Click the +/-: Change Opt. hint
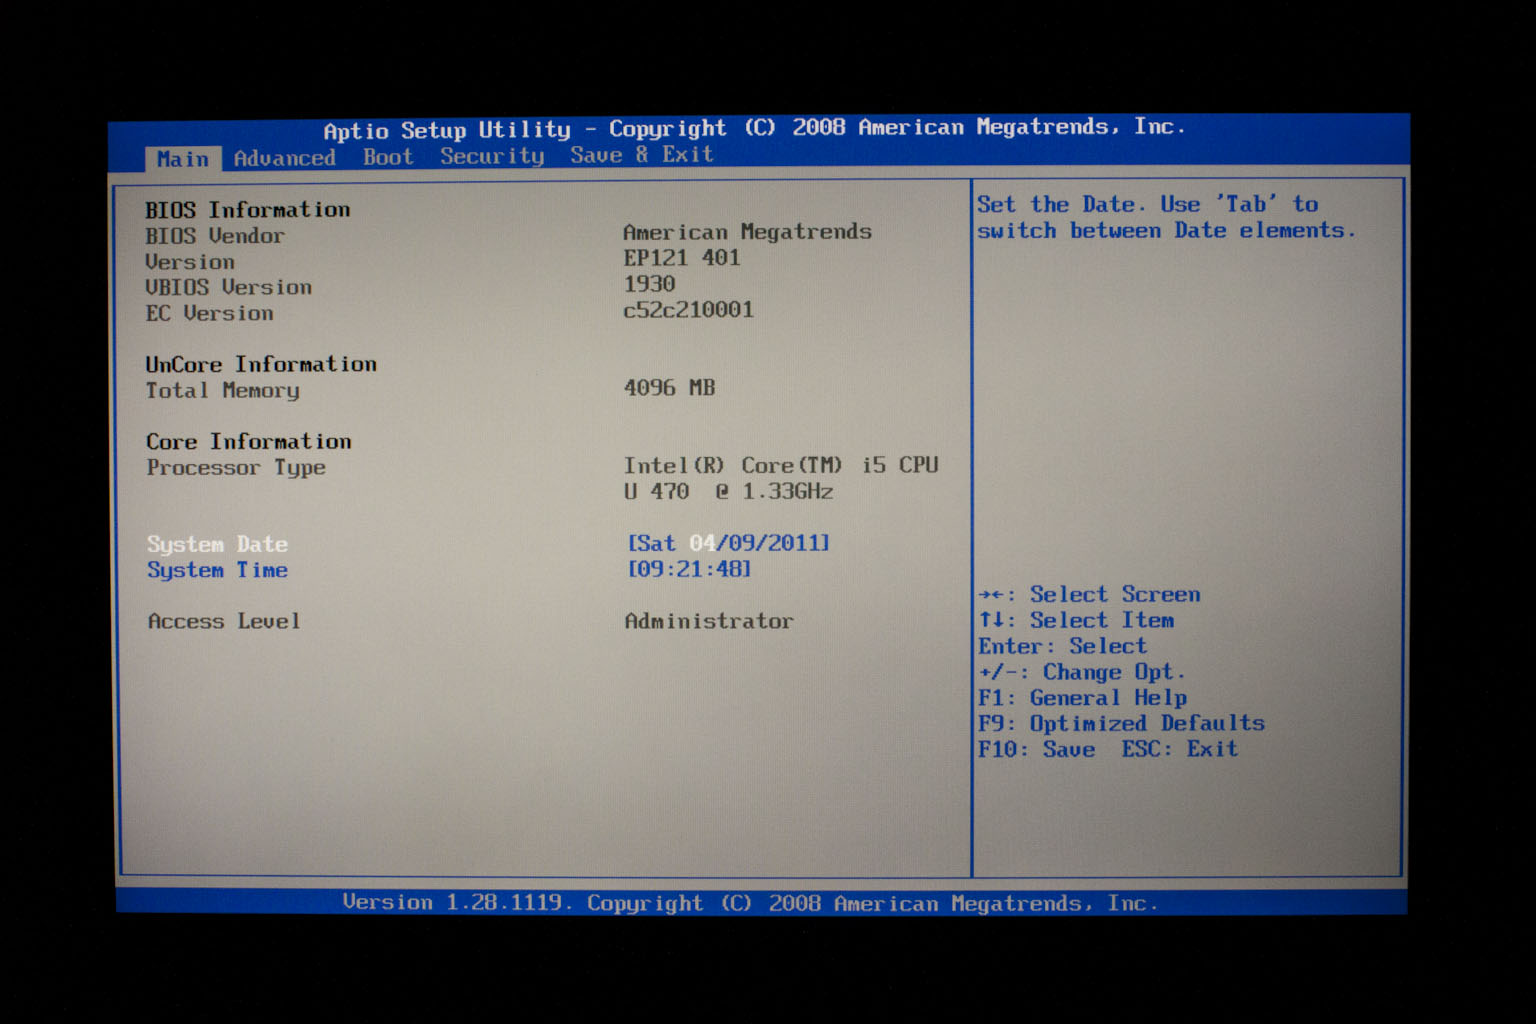This screenshot has height=1024, width=1536. tap(1082, 672)
